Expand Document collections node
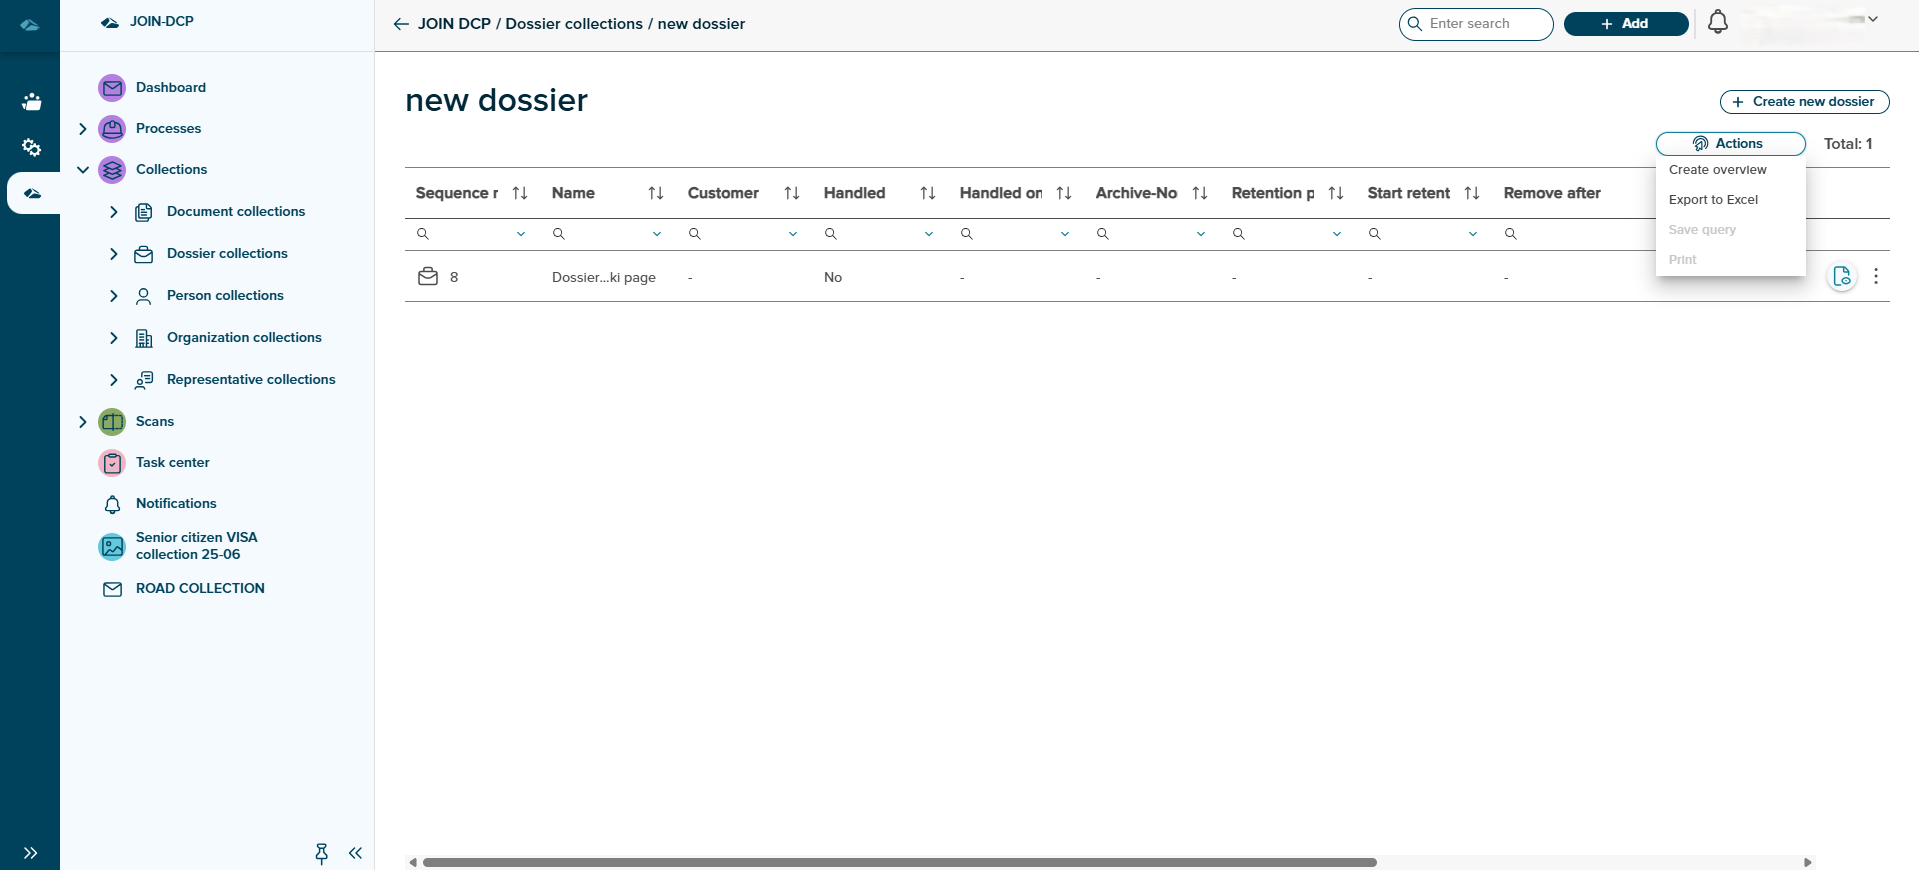 click(113, 212)
